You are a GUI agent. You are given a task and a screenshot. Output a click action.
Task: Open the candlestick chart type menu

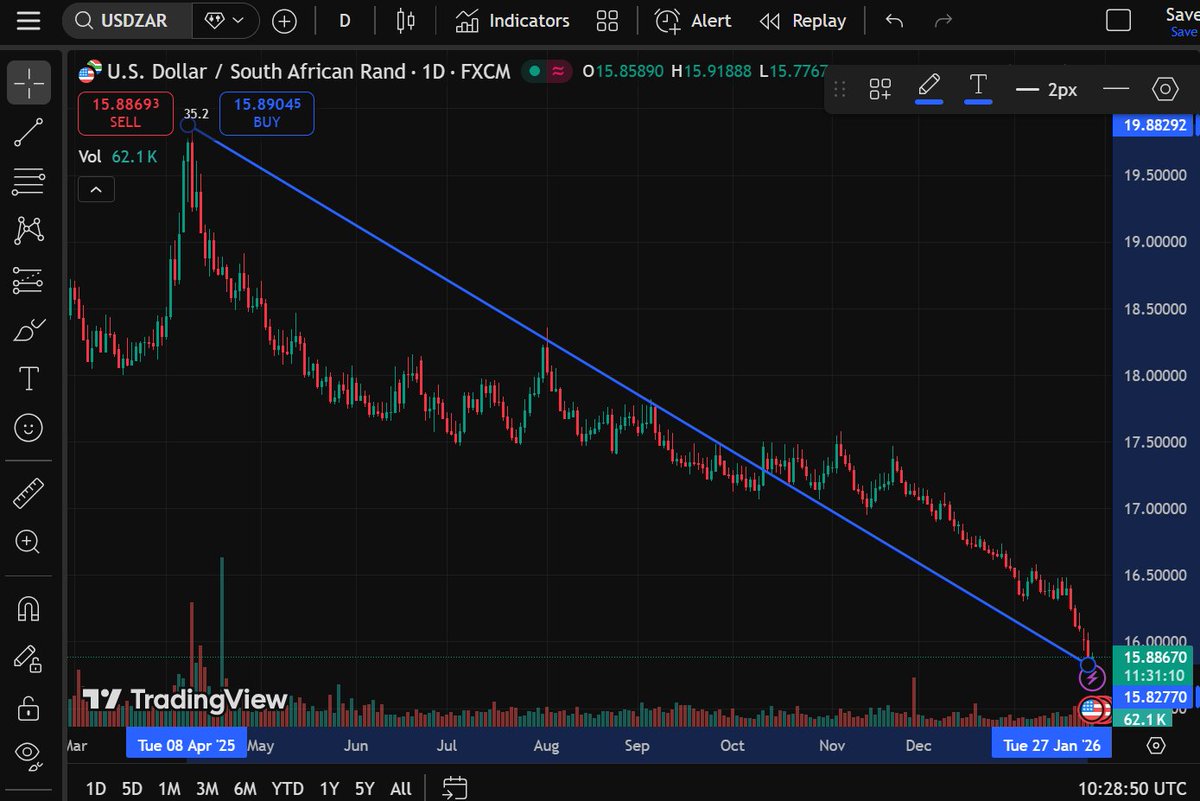(x=405, y=21)
